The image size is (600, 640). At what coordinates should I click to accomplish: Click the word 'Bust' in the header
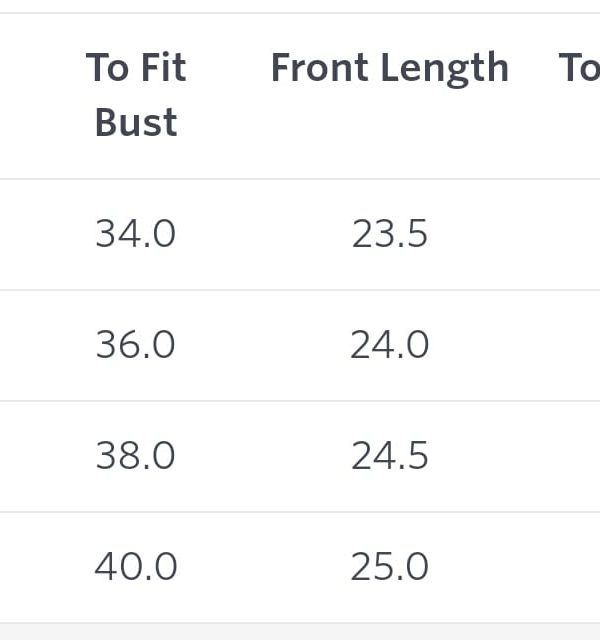(136, 123)
